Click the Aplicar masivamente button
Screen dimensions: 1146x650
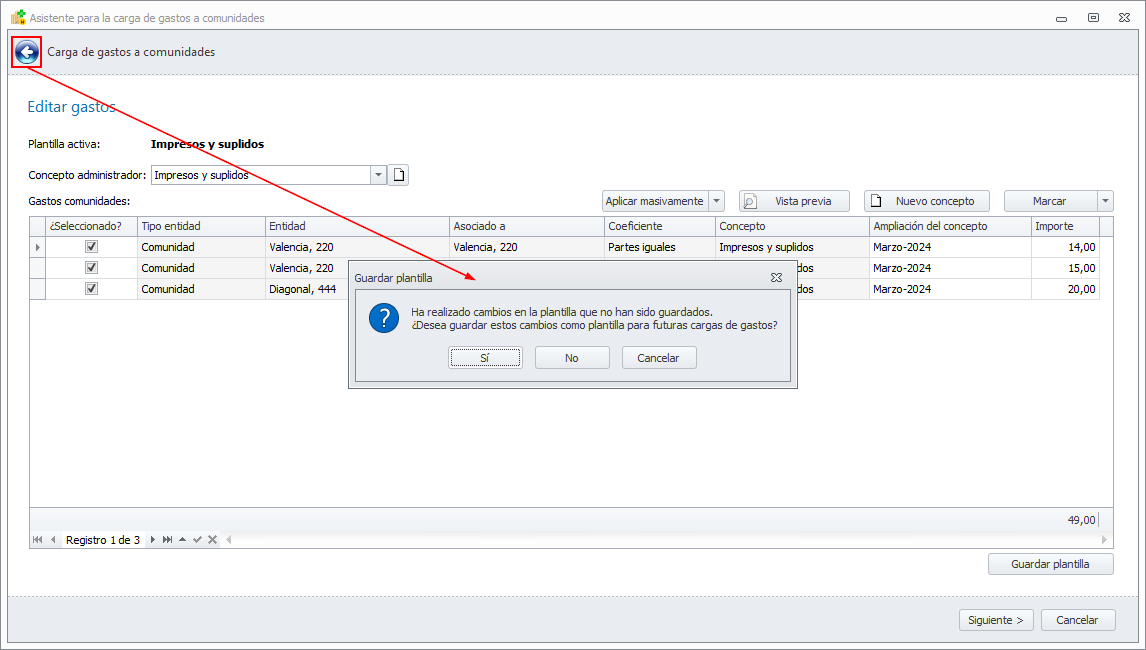(x=655, y=201)
